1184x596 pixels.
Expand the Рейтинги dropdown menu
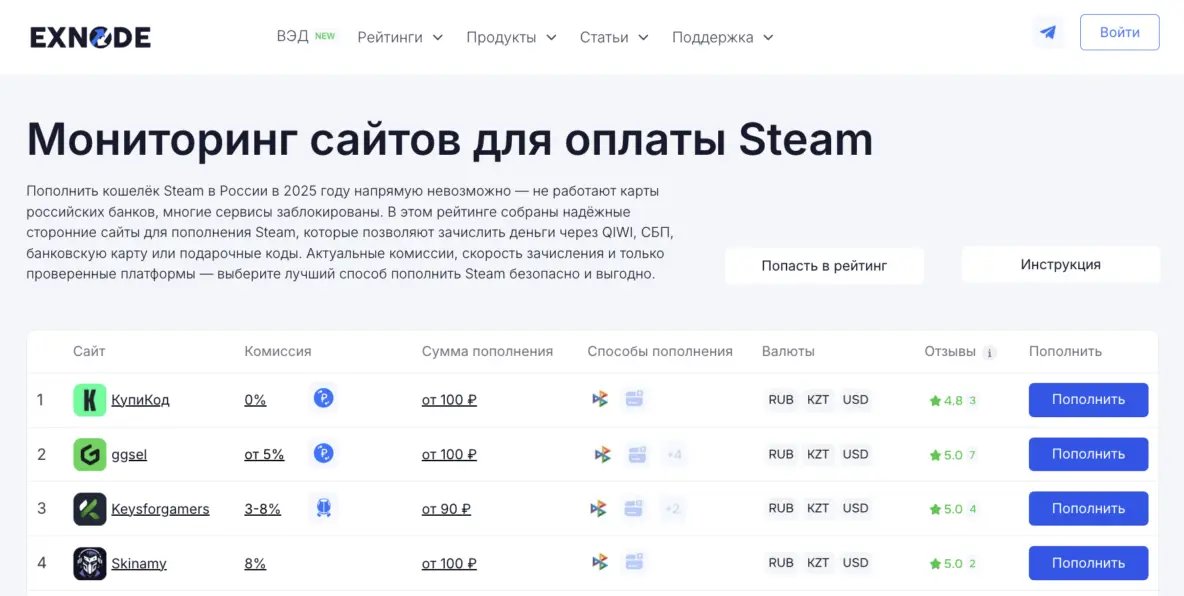(400, 37)
